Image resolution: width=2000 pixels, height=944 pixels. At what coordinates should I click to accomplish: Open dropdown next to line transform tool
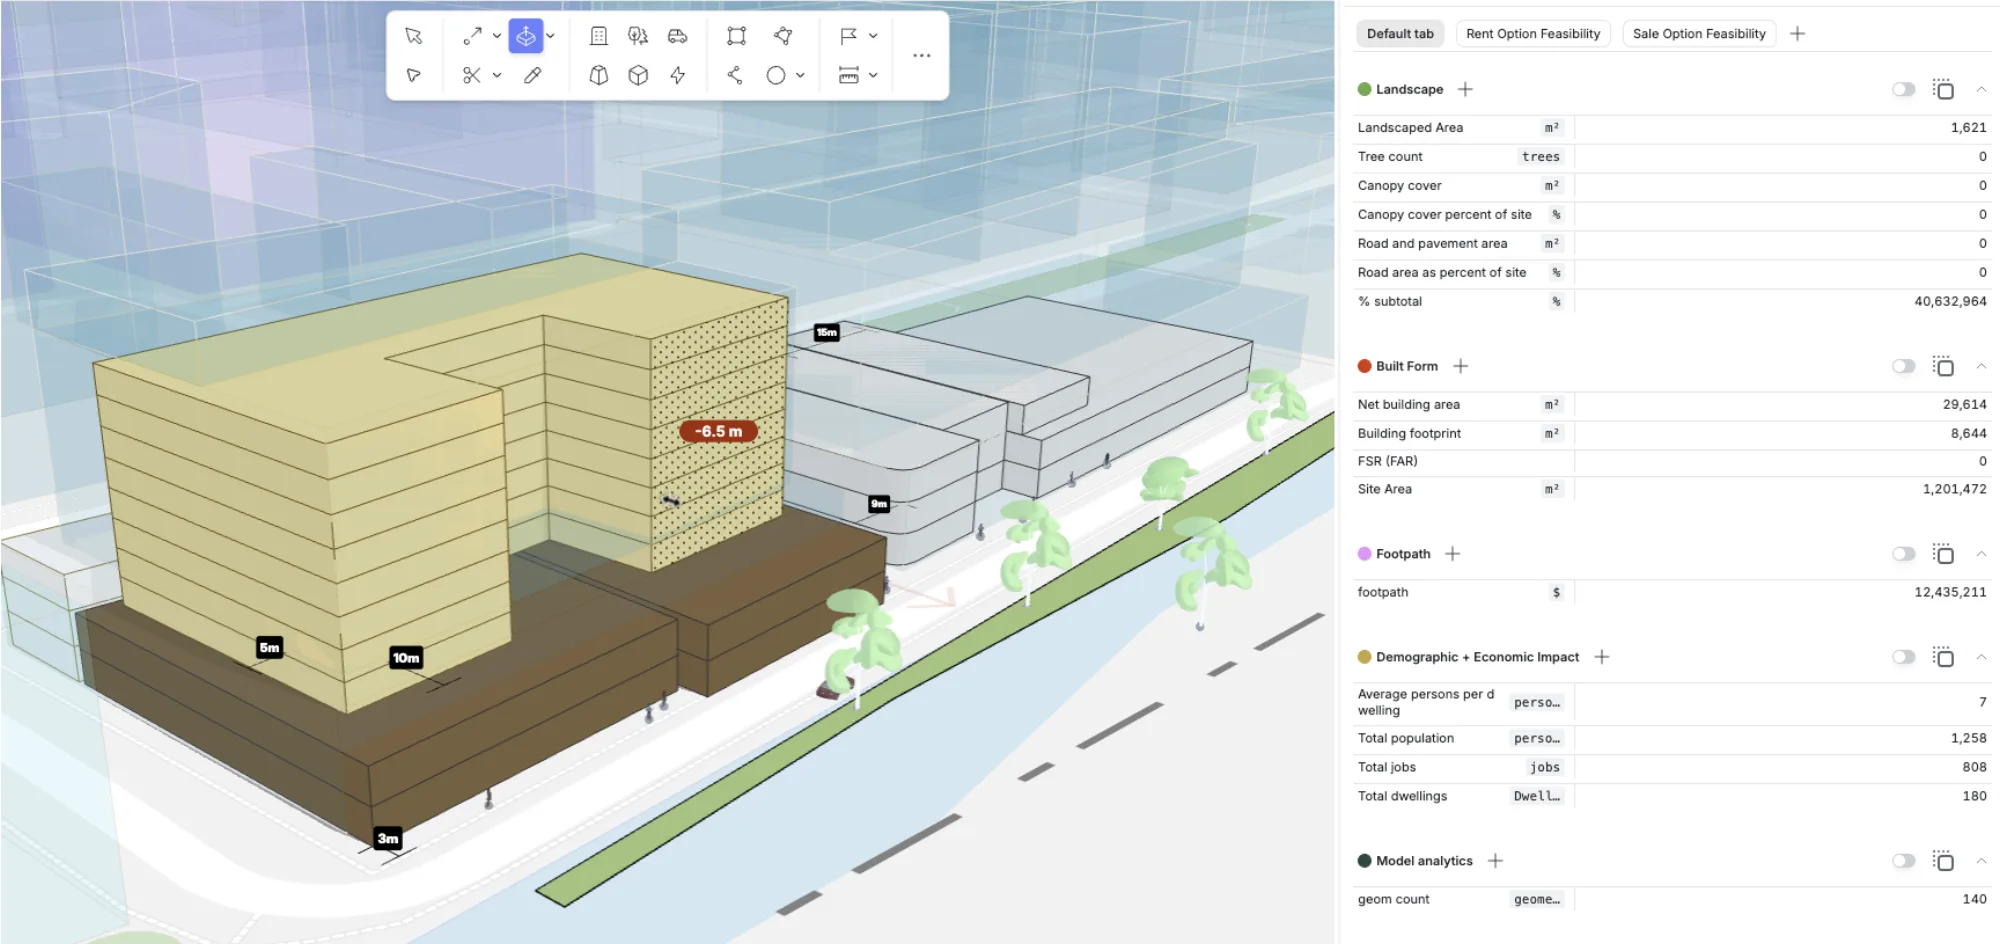(497, 36)
